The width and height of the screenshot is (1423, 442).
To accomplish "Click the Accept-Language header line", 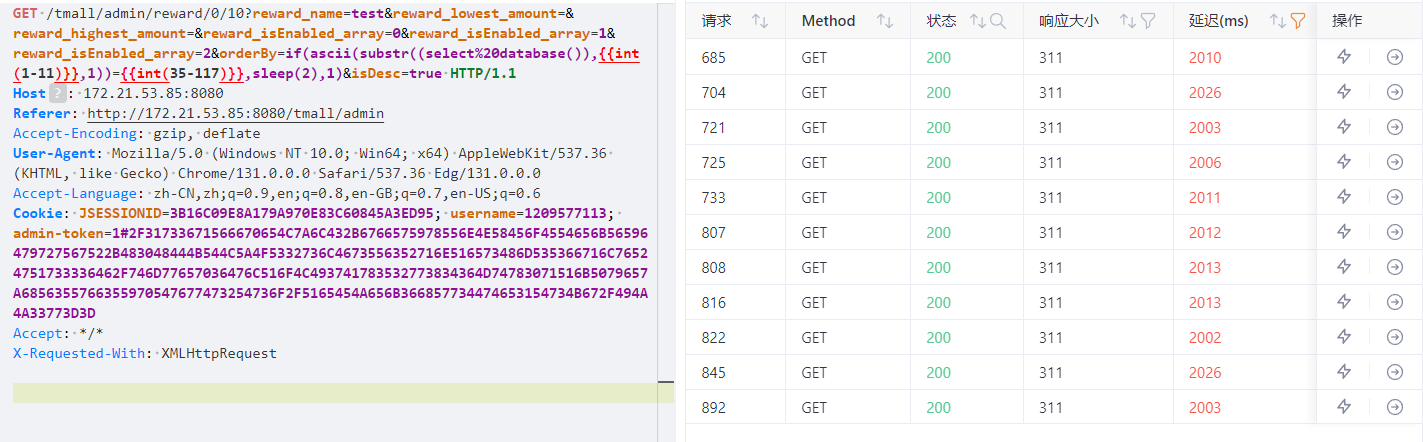I will [x=277, y=194].
